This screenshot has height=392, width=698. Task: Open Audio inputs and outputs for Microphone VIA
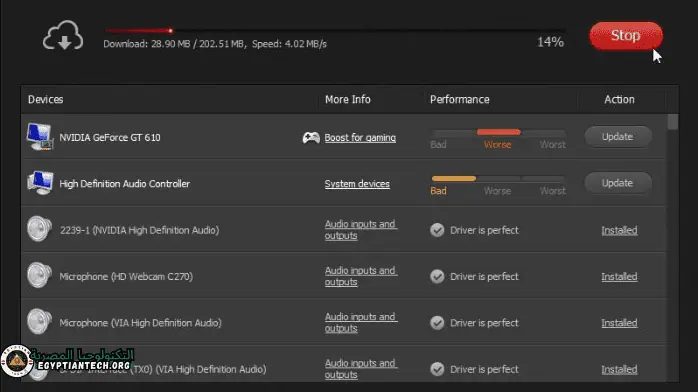[x=361, y=322]
